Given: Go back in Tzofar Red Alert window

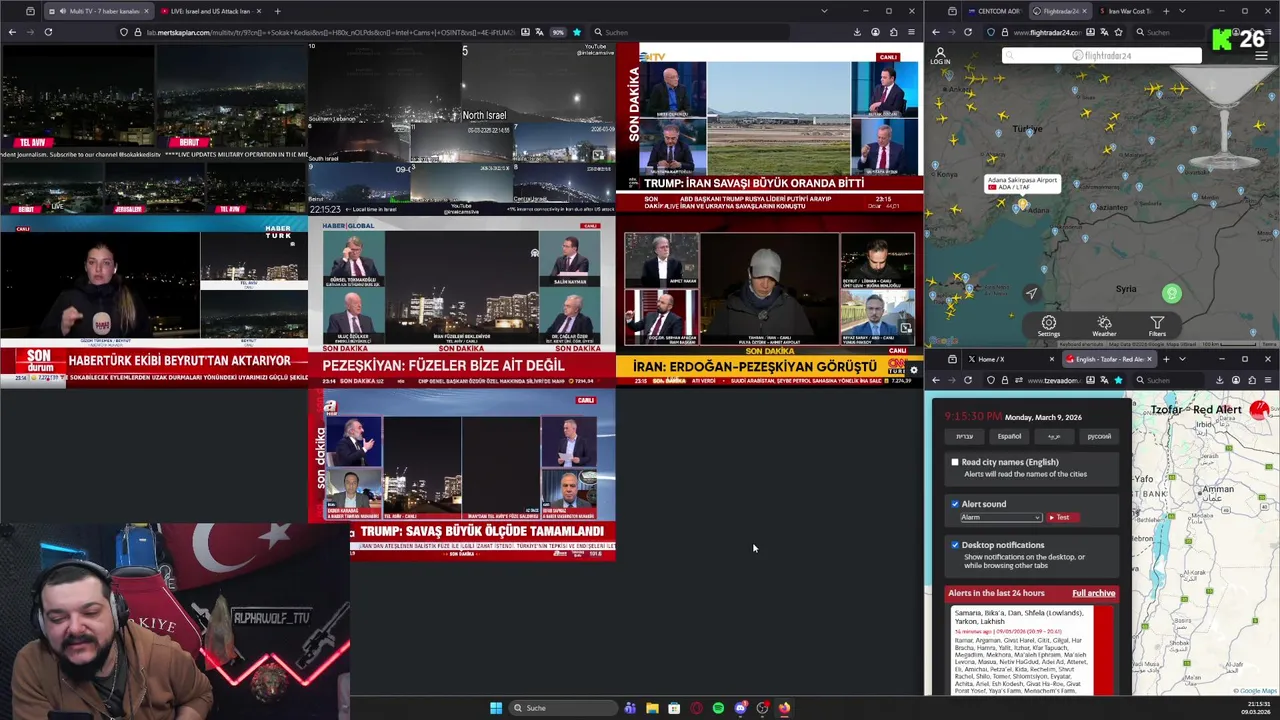Looking at the screenshot, I should point(936,380).
